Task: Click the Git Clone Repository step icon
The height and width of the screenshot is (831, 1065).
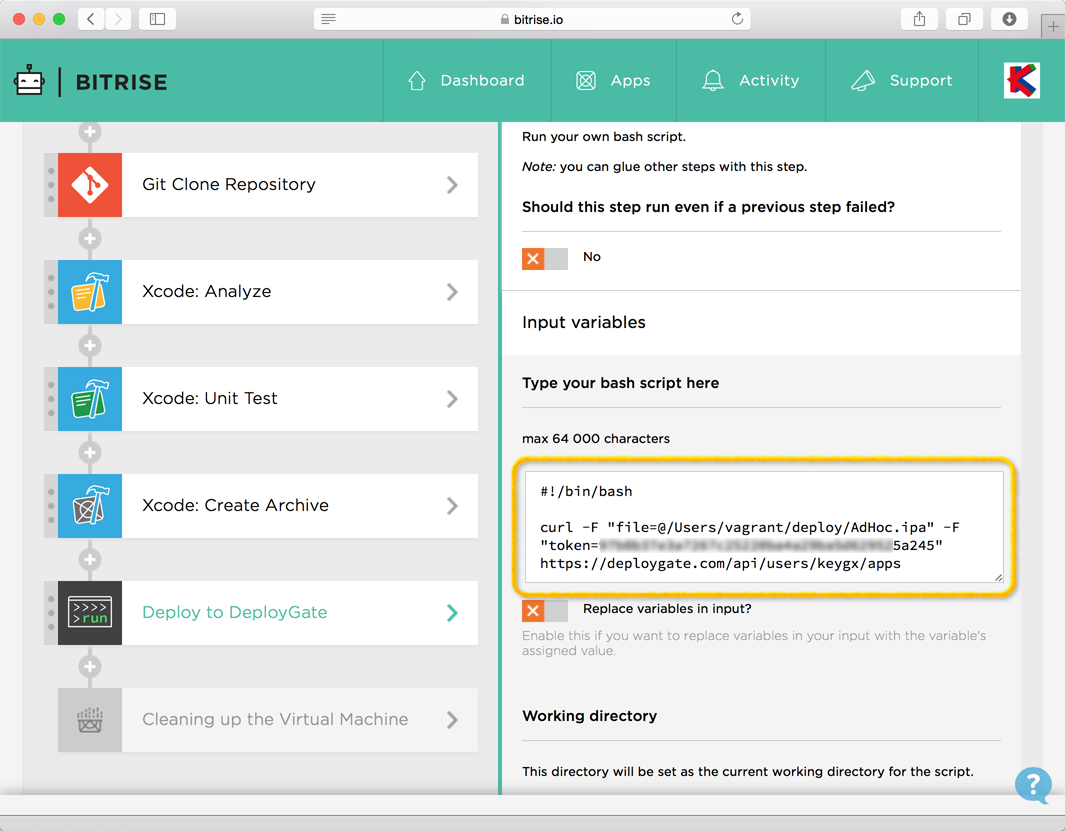Action: (90, 185)
